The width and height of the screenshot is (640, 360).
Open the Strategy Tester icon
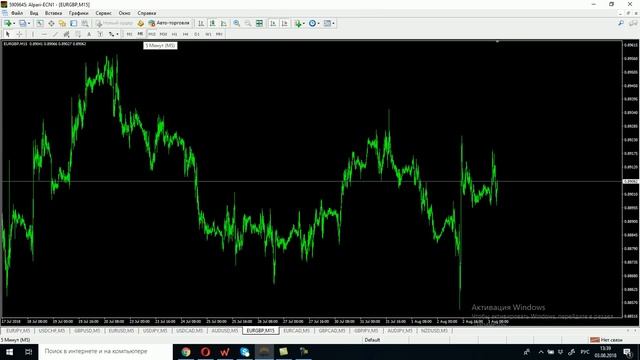pyautogui.click(x=84, y=23)
